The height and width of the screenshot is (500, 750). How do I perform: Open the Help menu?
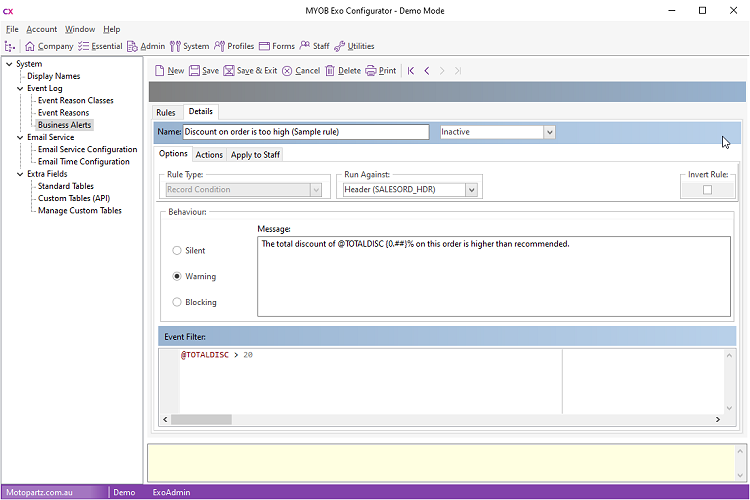pyautogui.click(x=111, y=29)
